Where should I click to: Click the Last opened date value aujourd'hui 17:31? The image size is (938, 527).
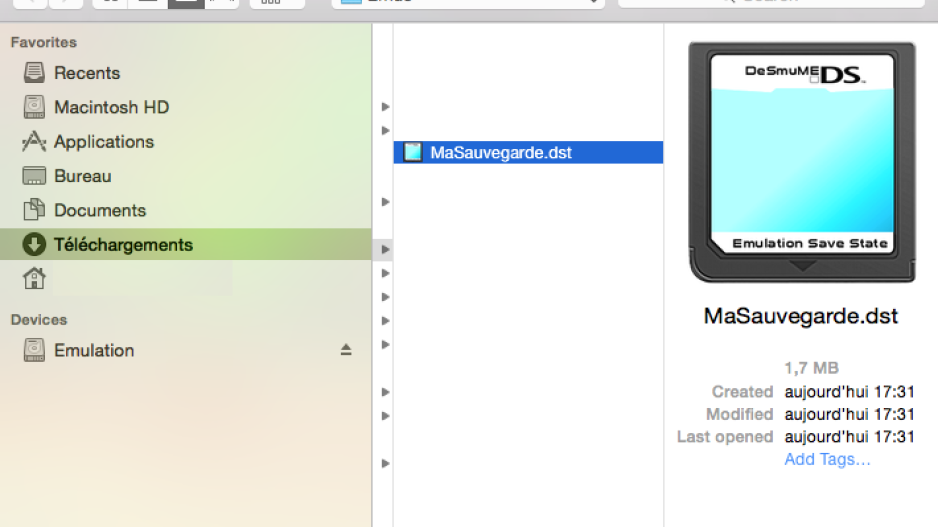[849, 437]
